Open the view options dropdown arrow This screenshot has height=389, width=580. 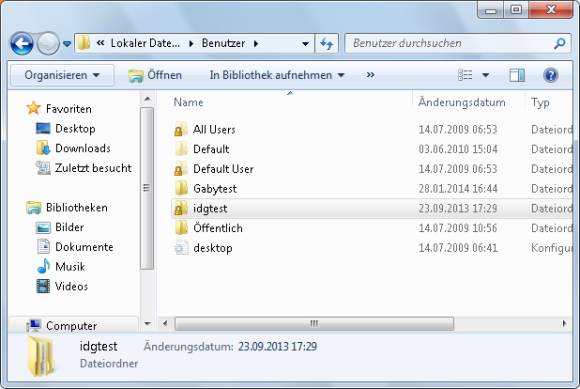coord(486,75)
